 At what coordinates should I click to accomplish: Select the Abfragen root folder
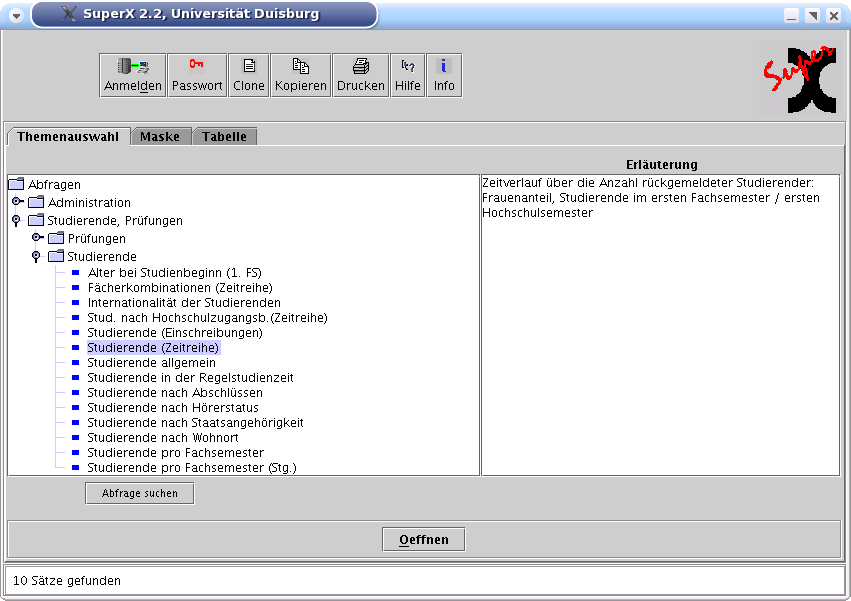click(x=54, y=184)
